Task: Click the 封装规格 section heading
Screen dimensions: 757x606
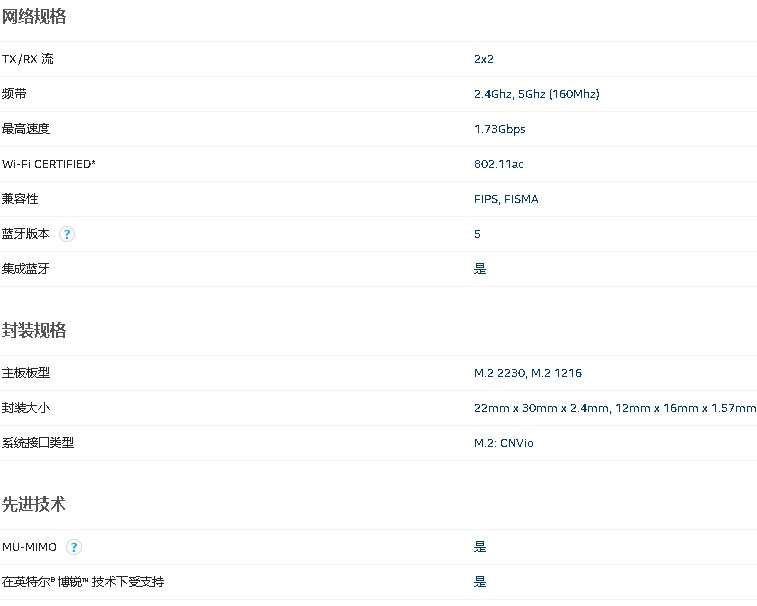Action: pyautogui.click(x=34, y=330)
